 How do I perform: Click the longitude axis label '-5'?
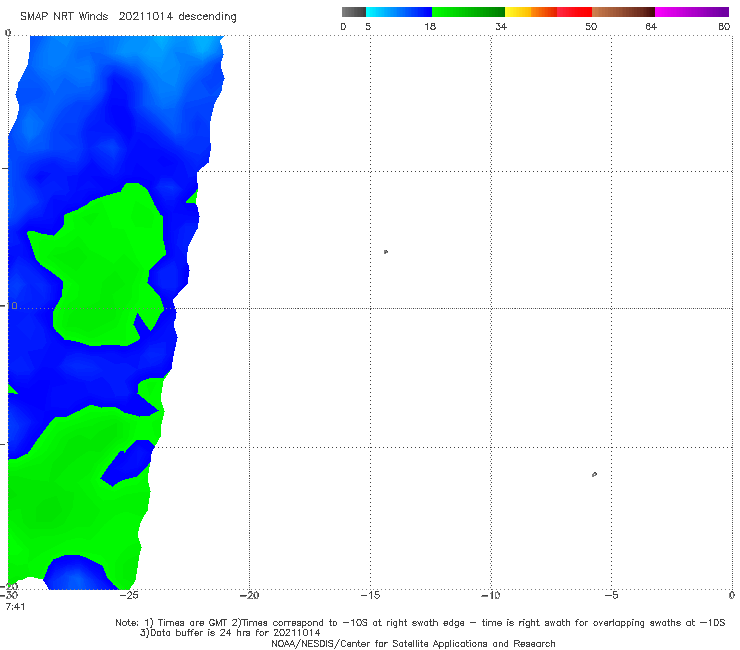coord(611,596)
